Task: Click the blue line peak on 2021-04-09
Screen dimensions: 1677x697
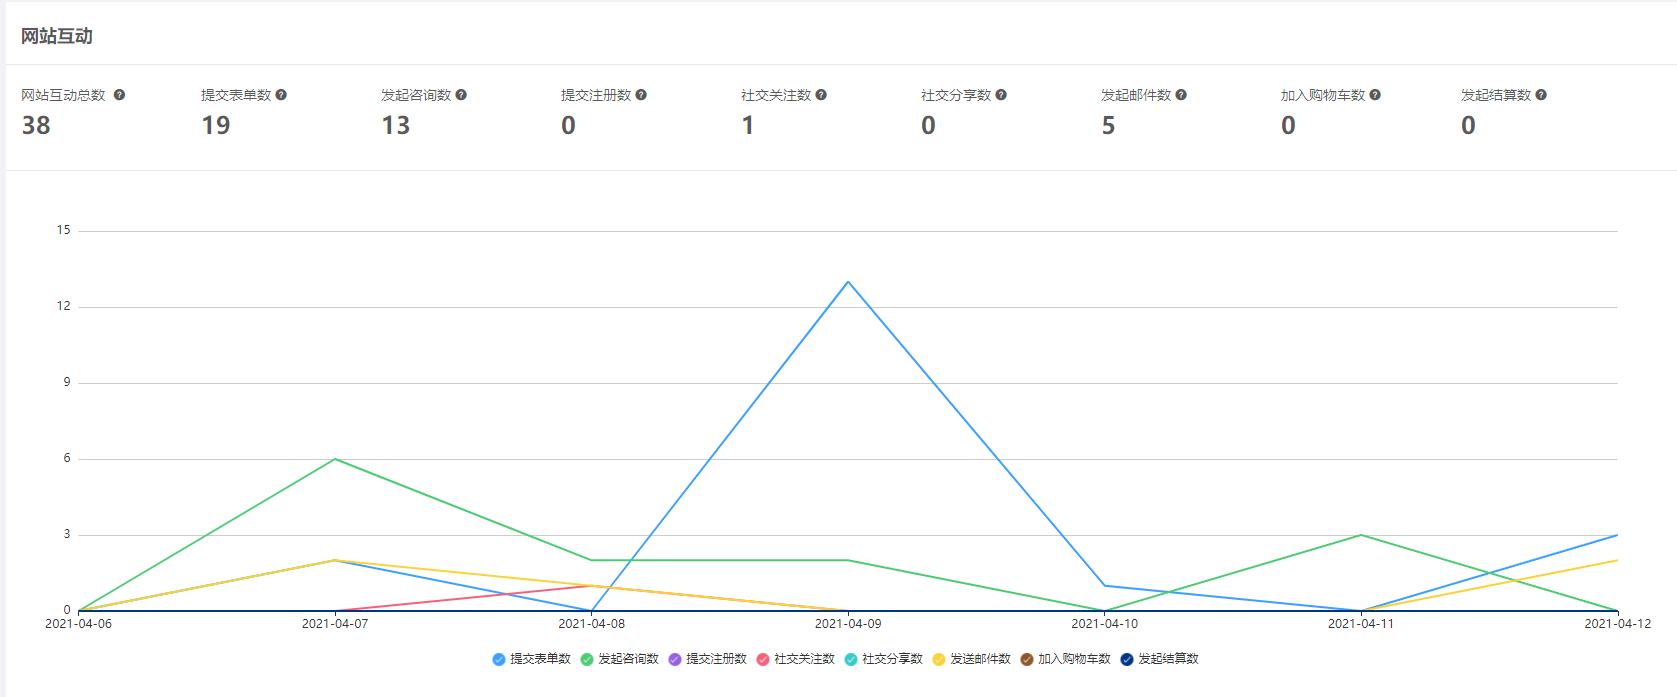Action: 848,282
